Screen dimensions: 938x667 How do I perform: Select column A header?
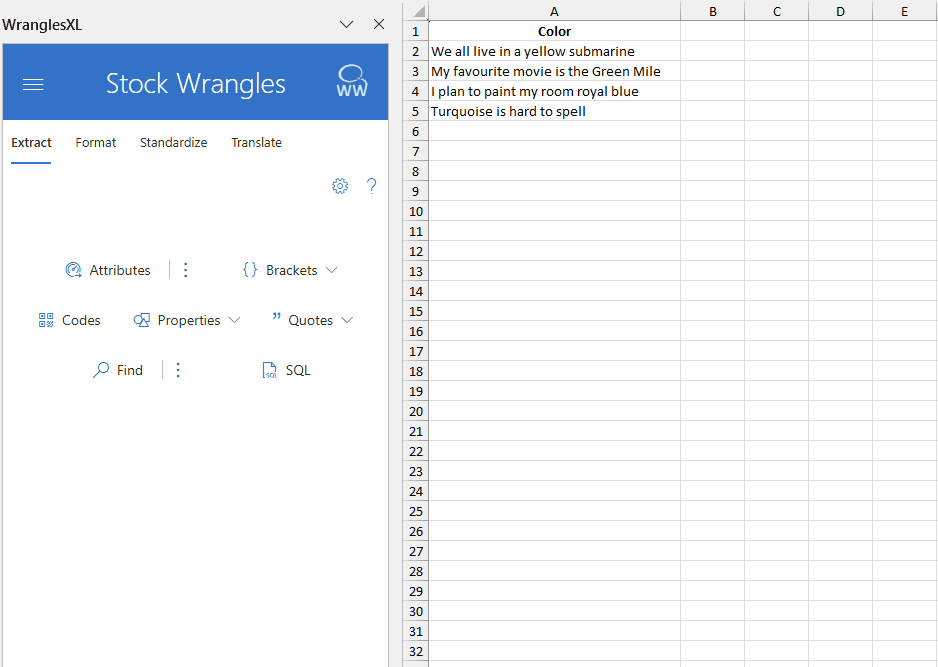point(554,11)
